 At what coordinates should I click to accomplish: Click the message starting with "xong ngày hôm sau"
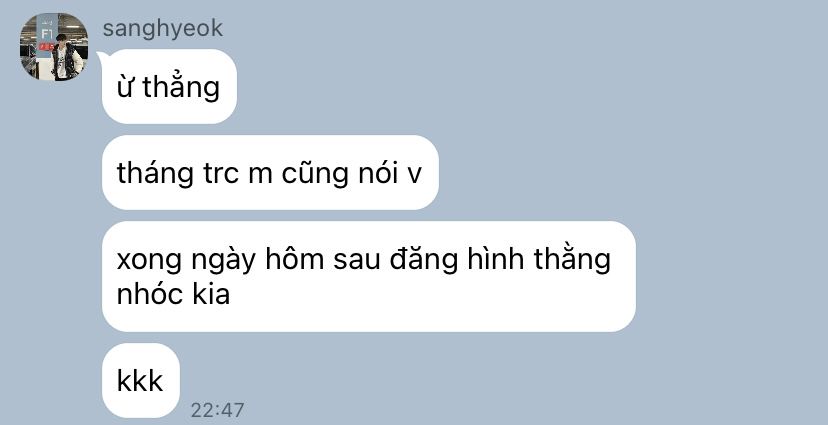tap(369, 276)
